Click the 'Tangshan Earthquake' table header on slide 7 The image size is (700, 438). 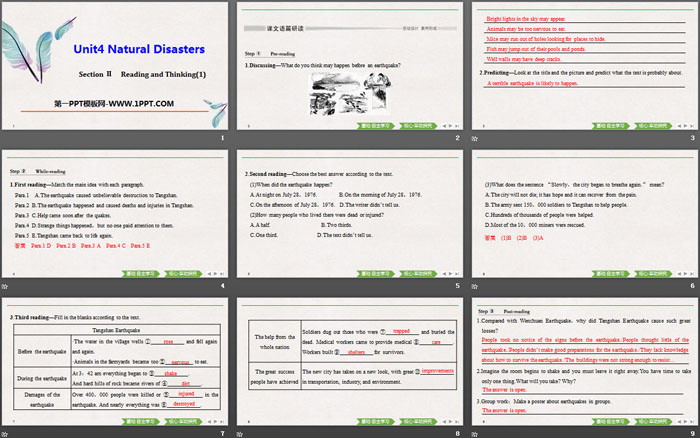pos(116,330)
